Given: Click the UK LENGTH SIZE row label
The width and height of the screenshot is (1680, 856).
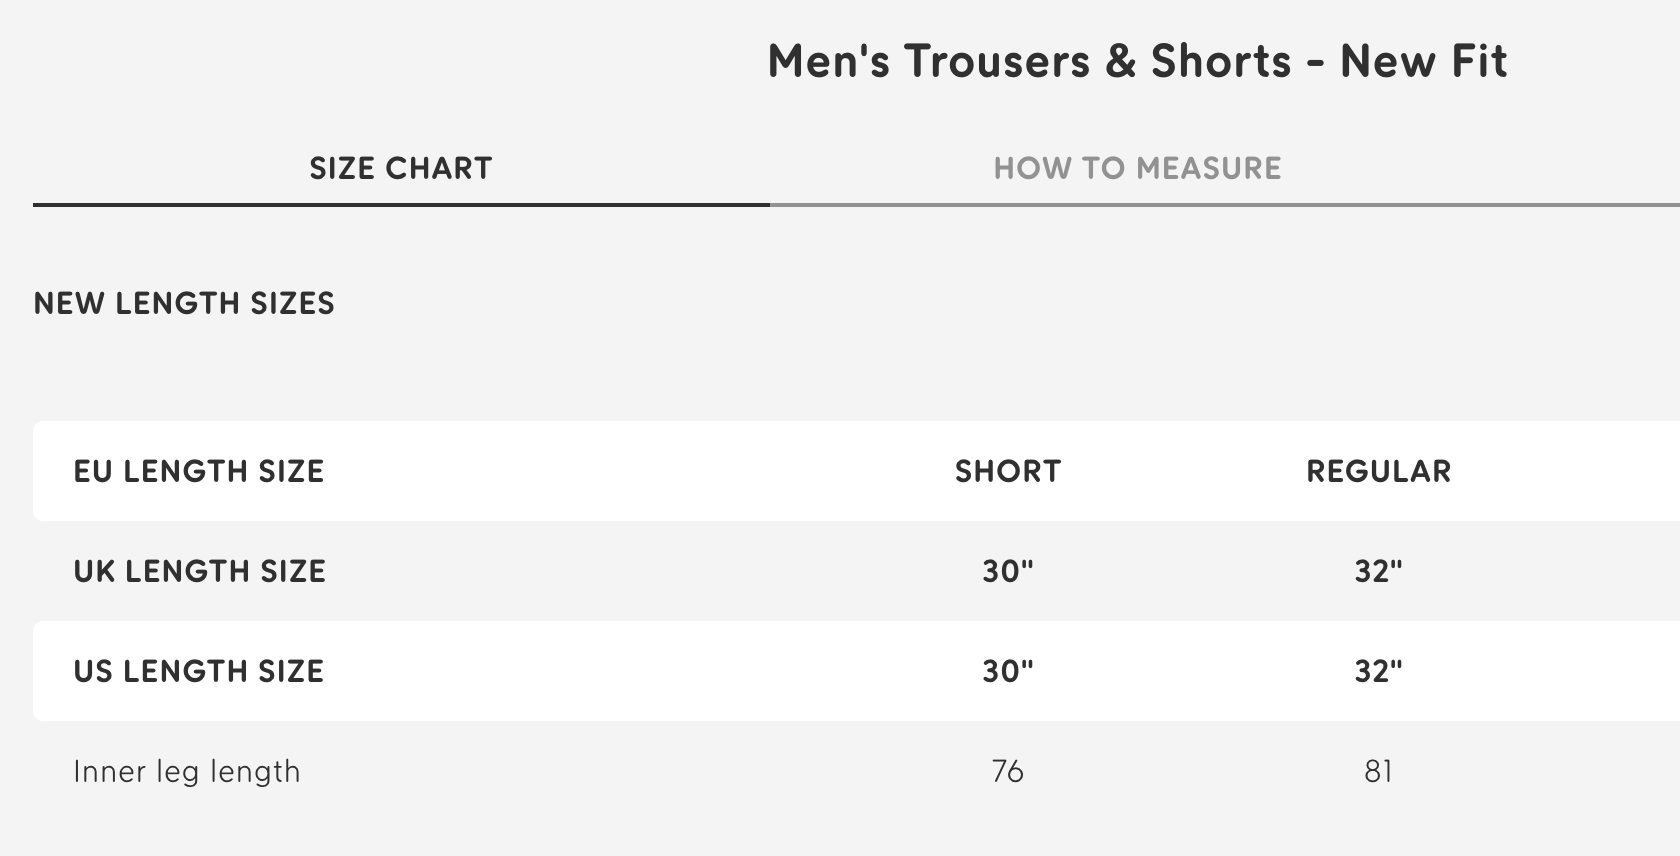Looking at the screenshot, I should 200,571.
